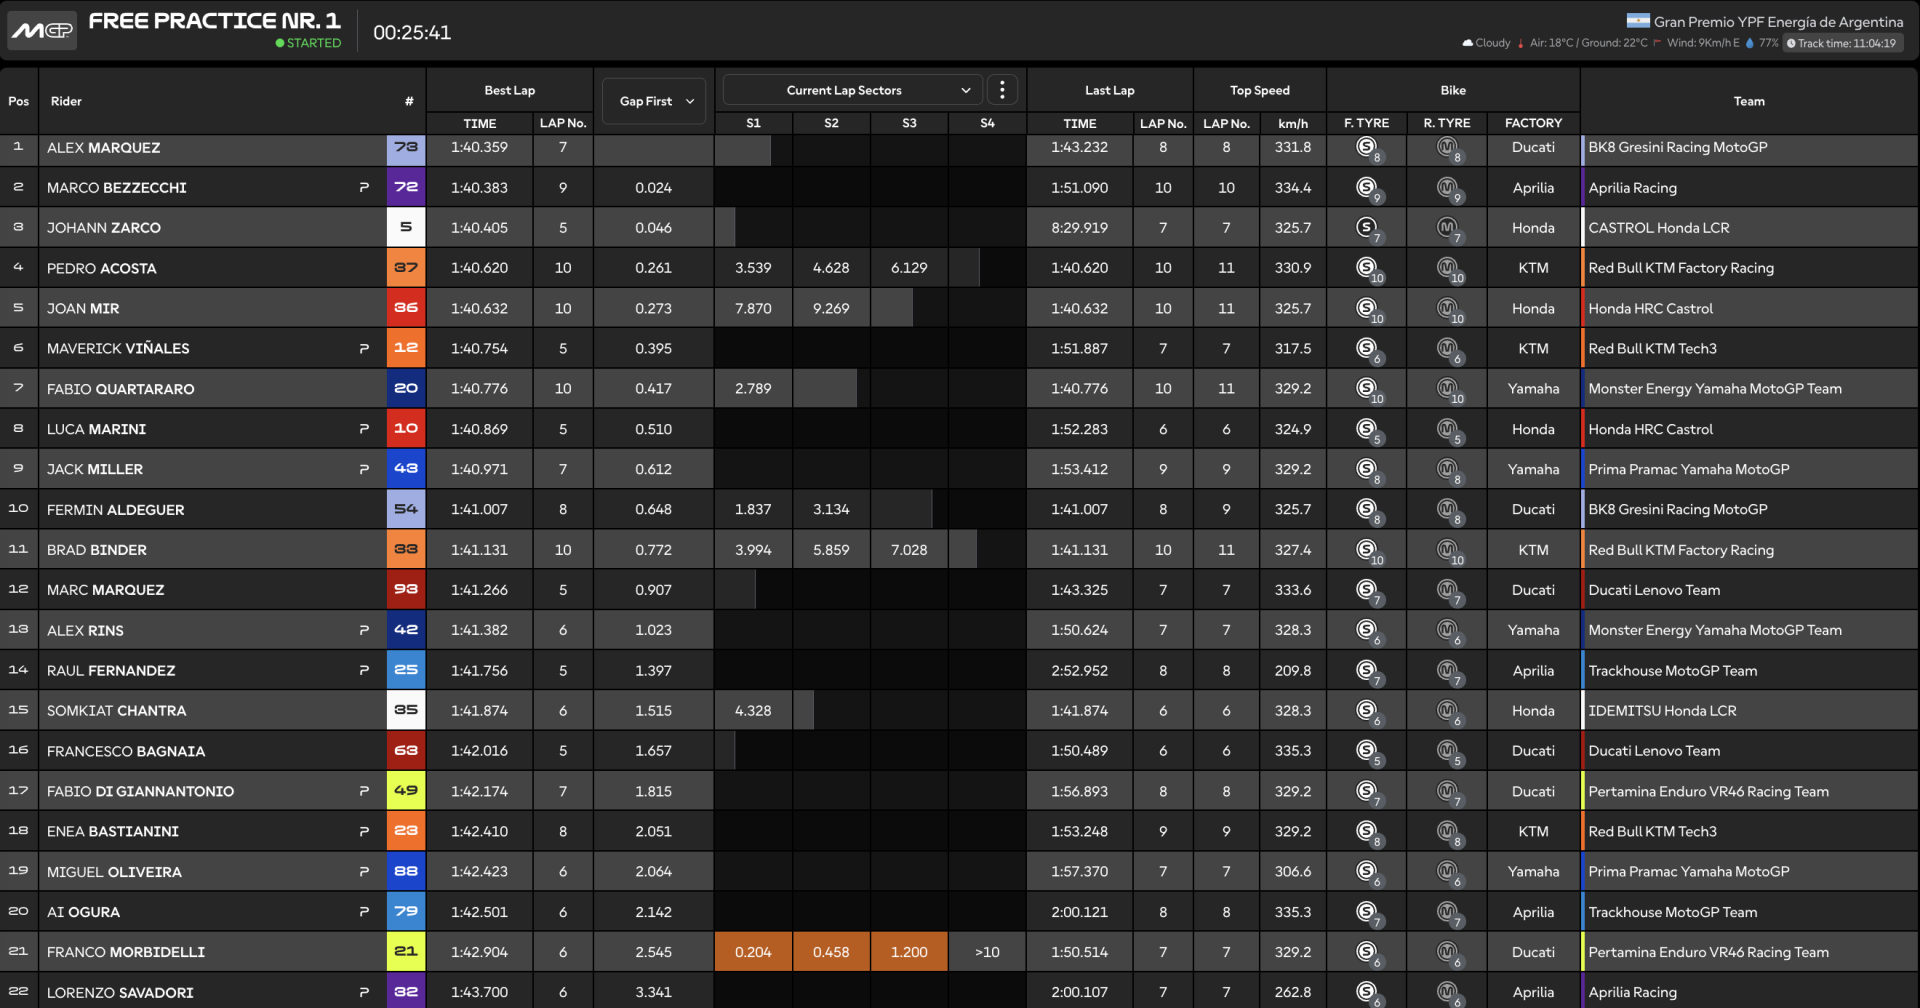Click Brad Binder rear tyre icon
The image size is (1920, 1008).
click(x=1449, y=551)
